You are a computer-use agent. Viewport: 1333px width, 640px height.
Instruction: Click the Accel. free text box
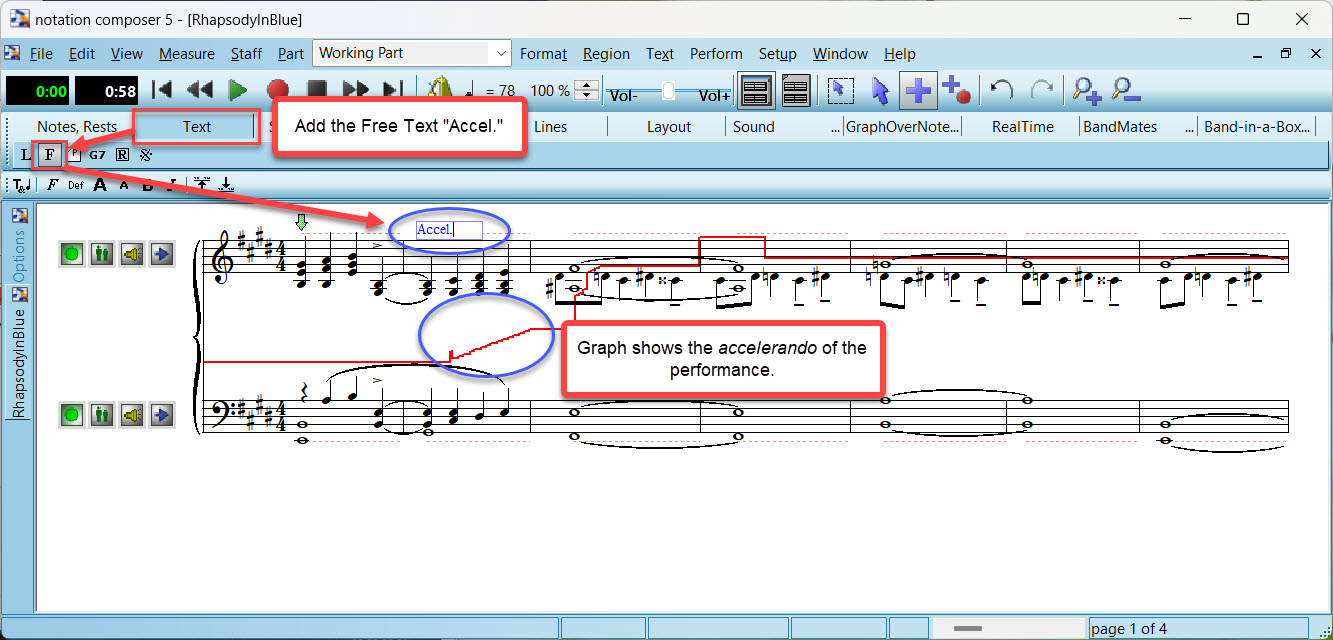[x=449, y=229]
